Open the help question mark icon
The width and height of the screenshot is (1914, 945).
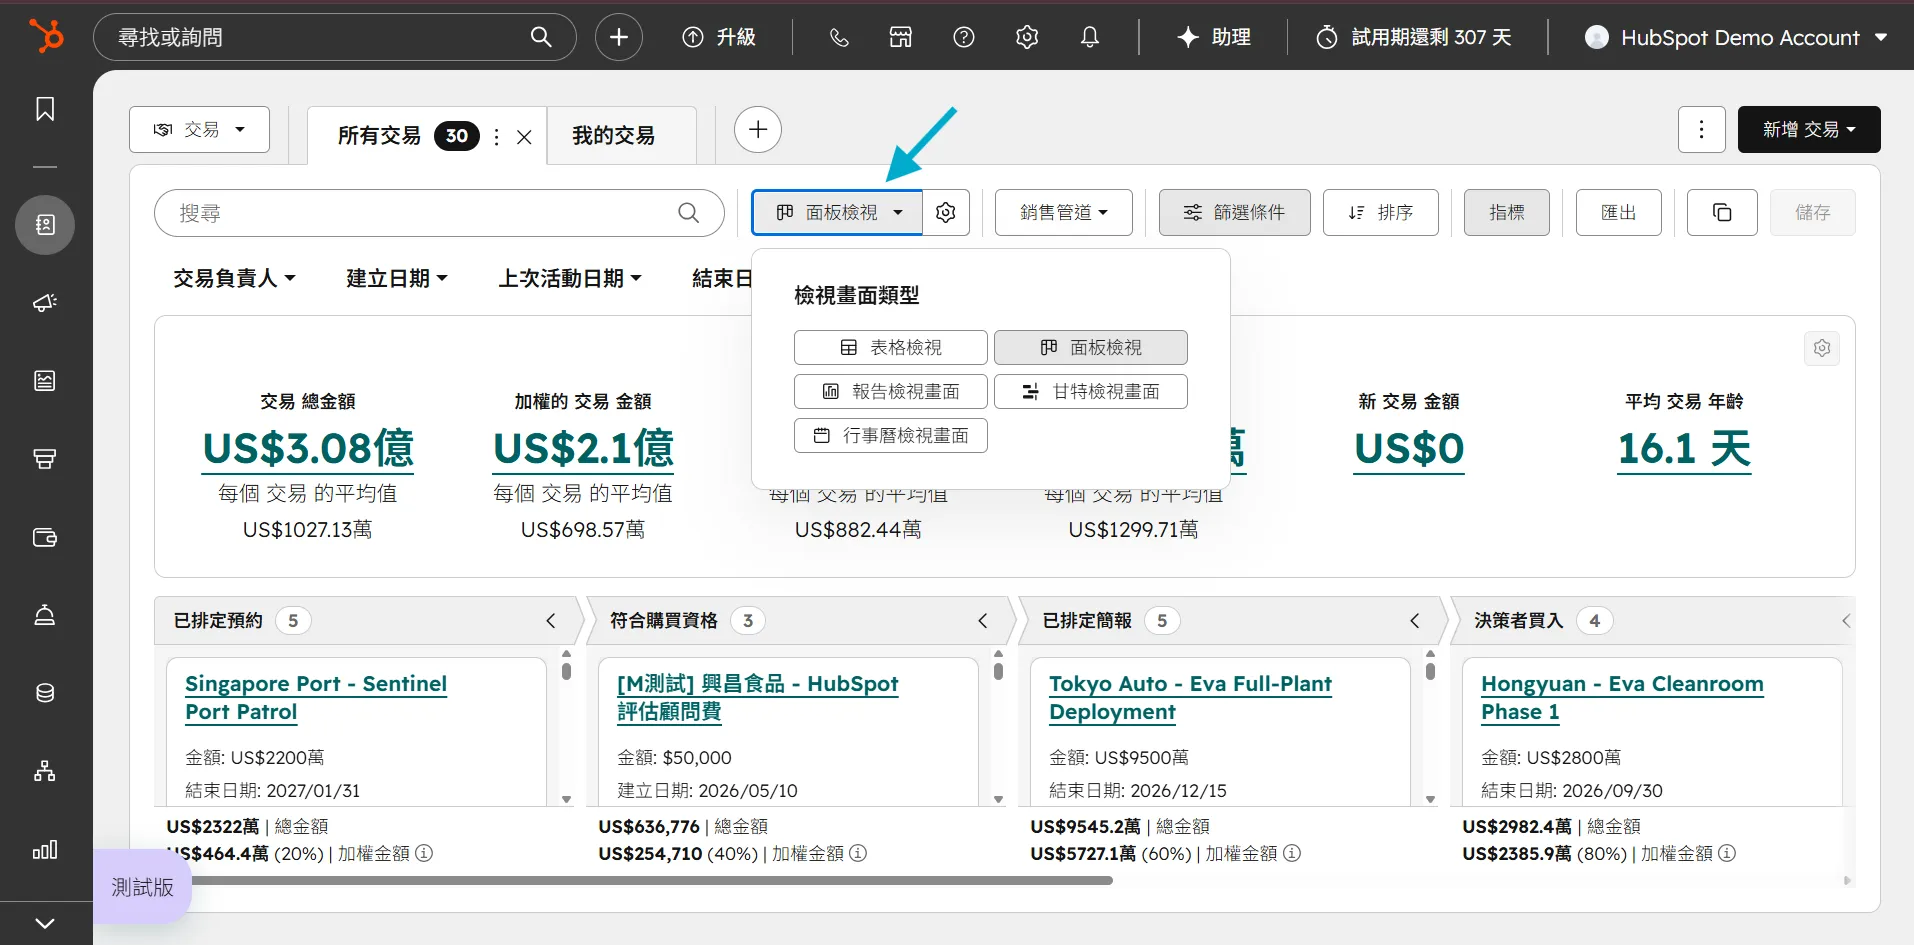[x=964, y=37]
